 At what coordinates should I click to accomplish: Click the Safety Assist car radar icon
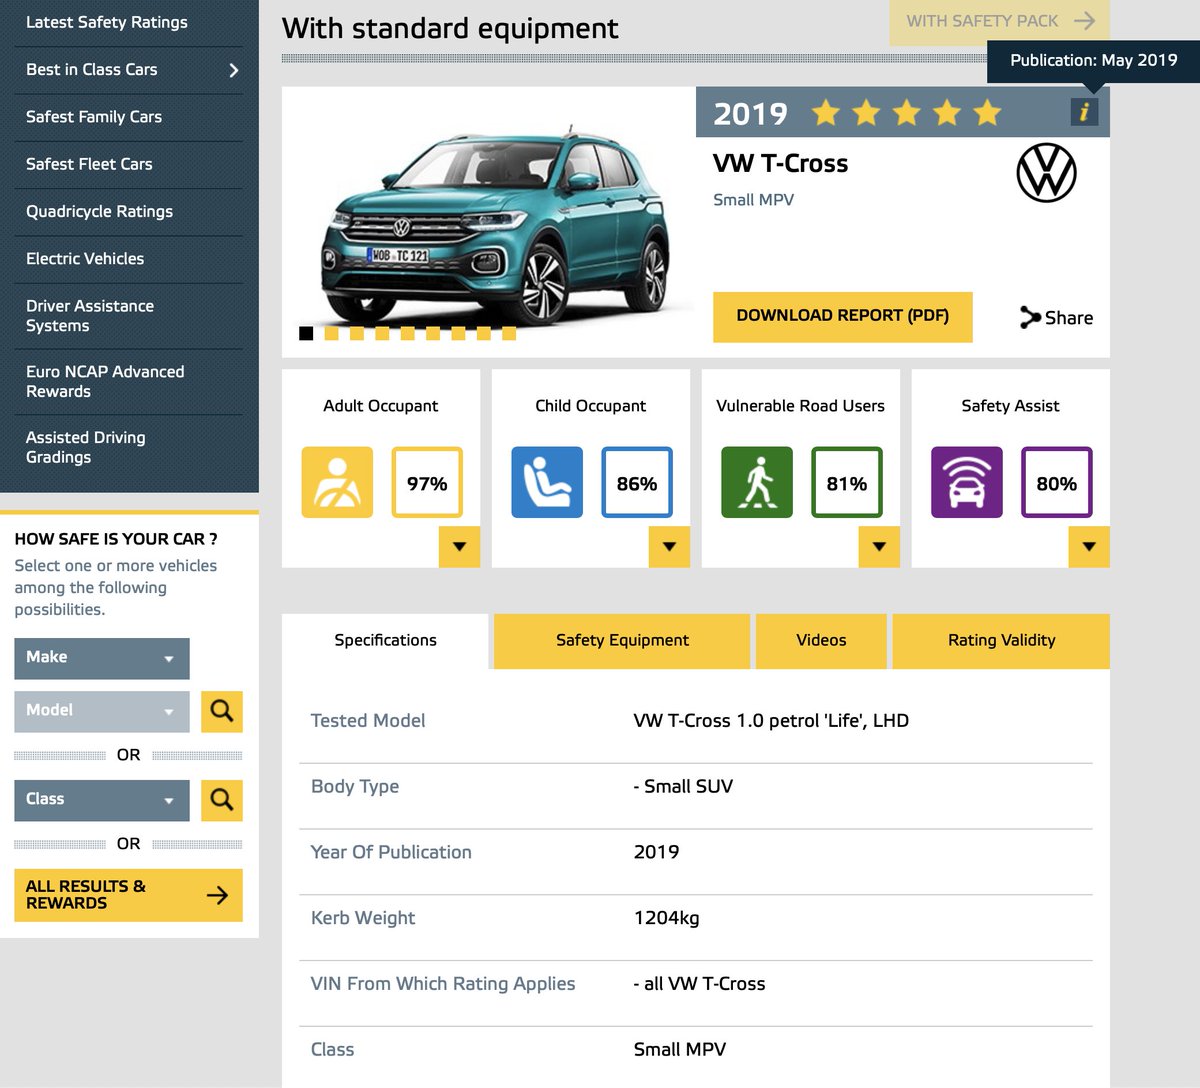tap(967, 483)
